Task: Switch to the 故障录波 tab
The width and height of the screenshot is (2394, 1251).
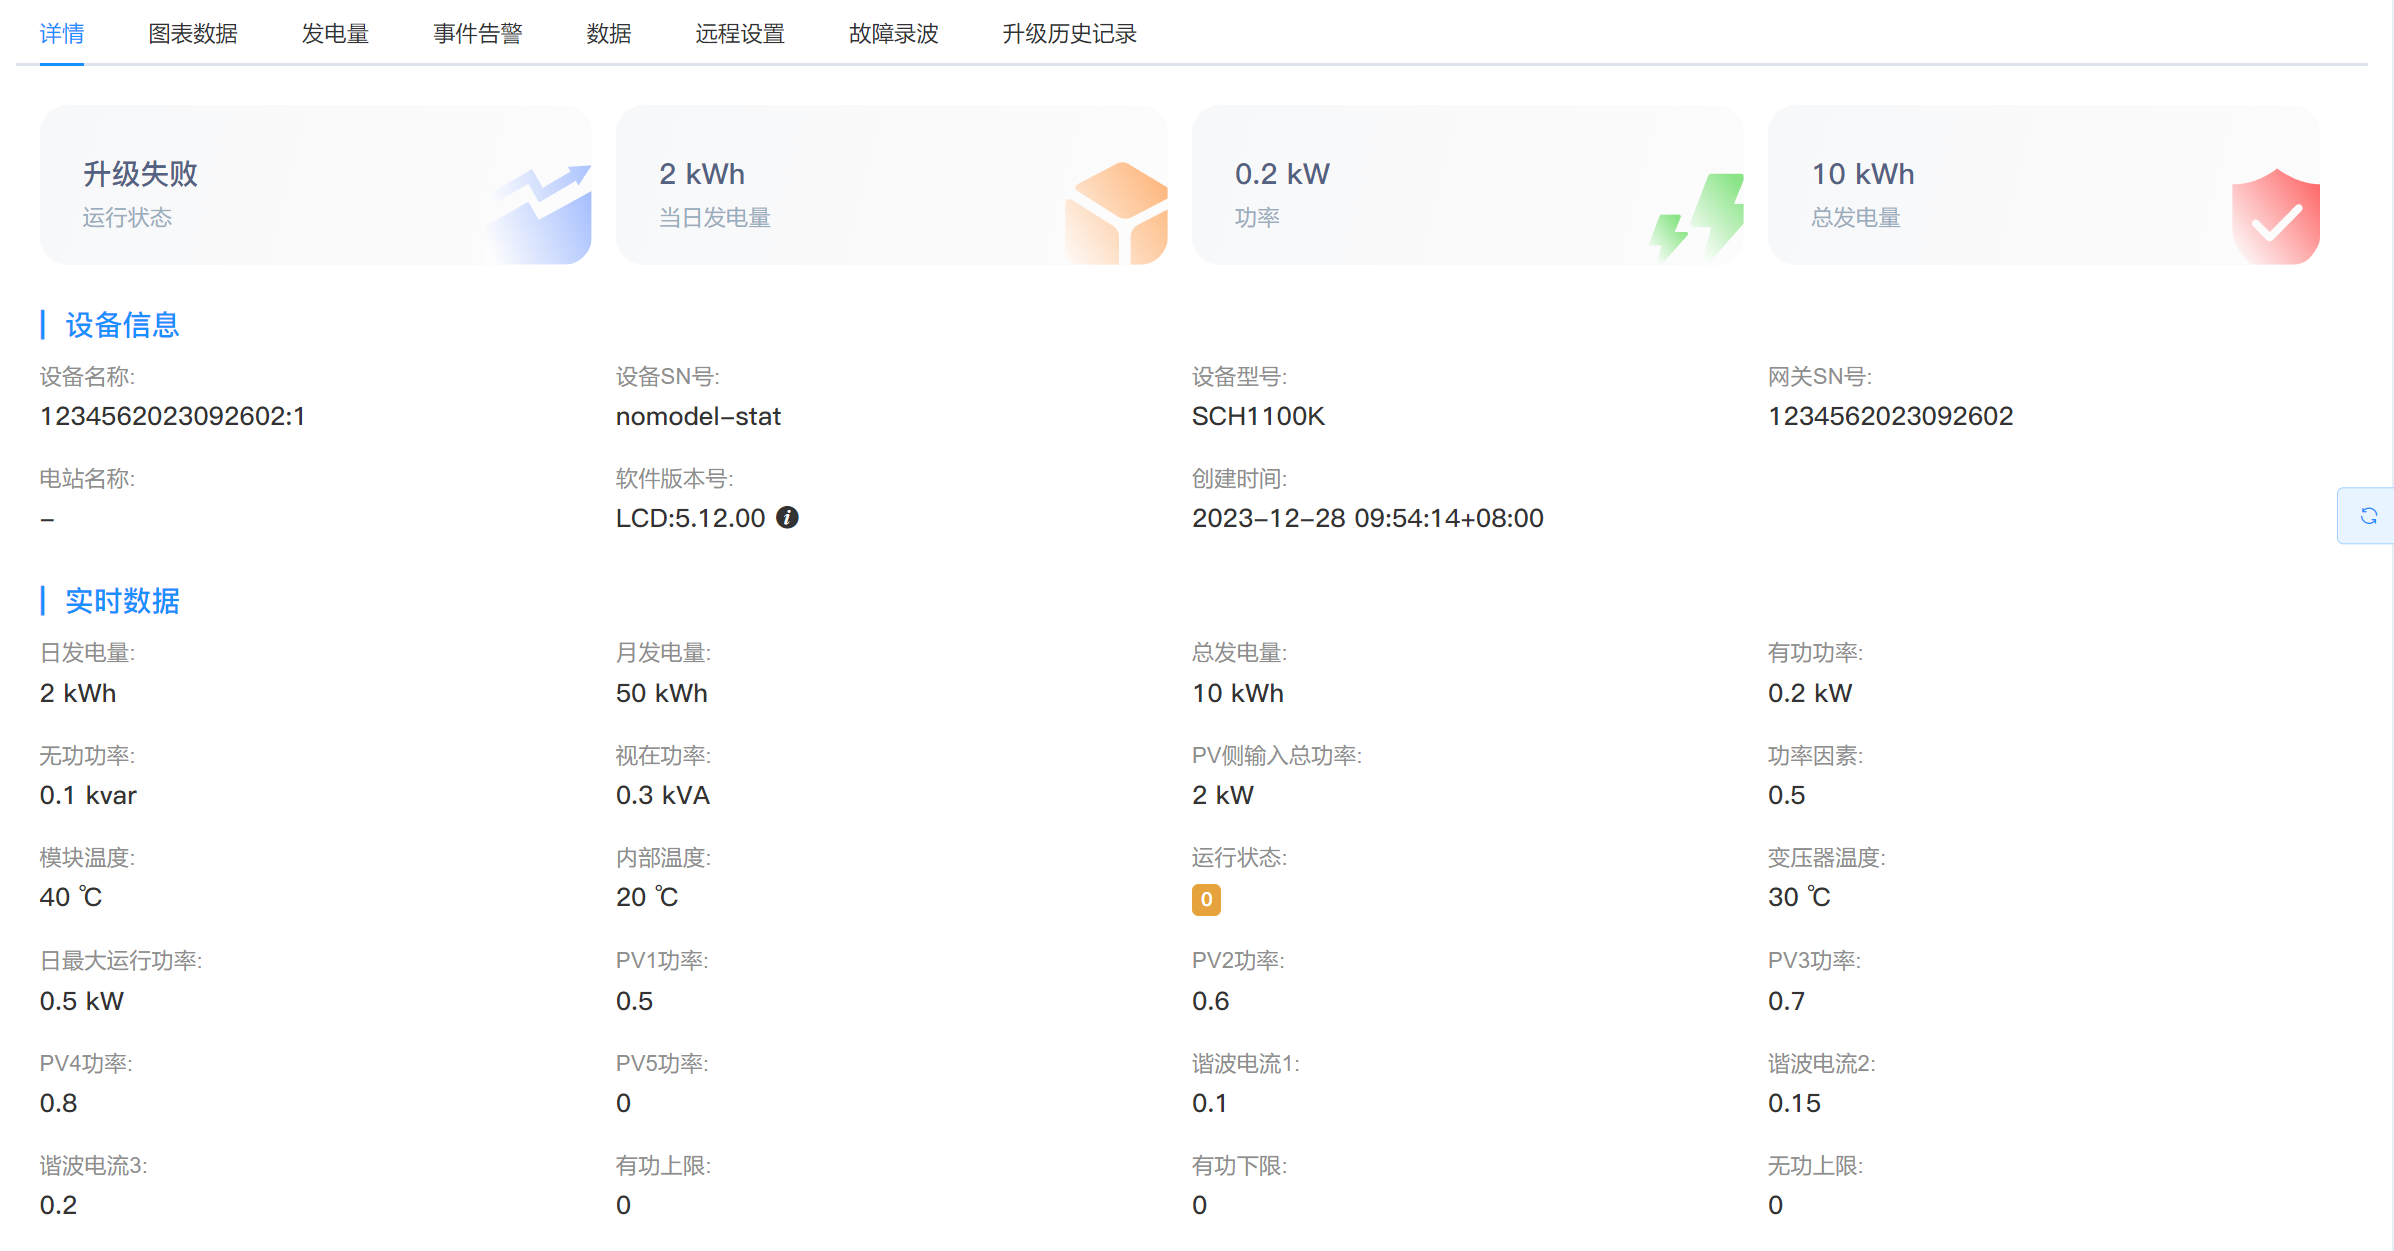Action: pyautogui.click(x=893, y=34)
